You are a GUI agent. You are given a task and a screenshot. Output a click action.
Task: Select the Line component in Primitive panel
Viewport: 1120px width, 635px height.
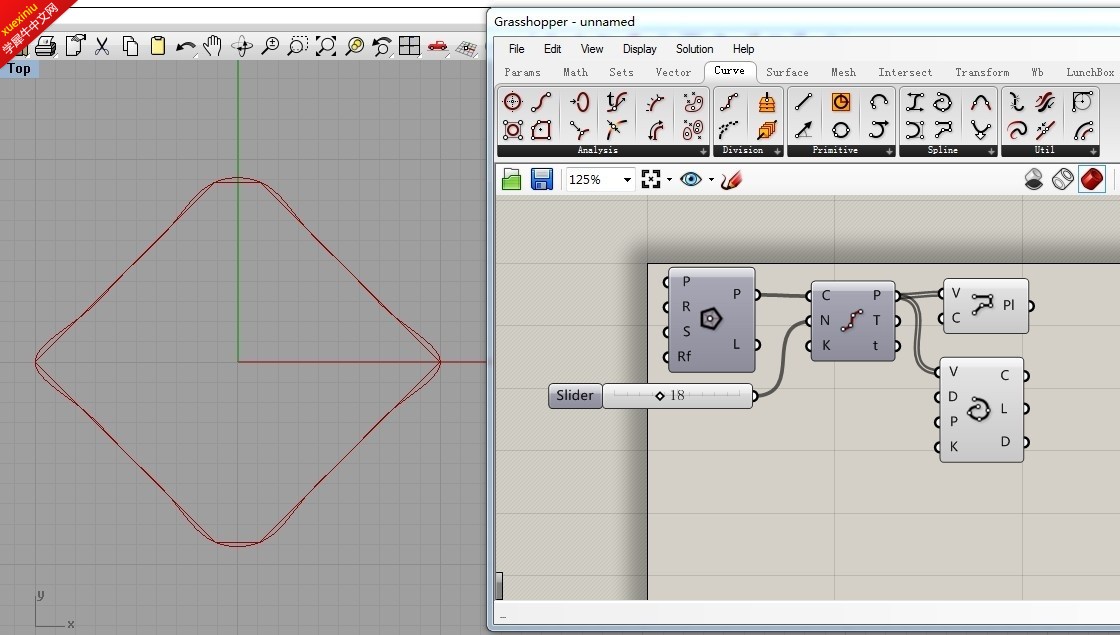pos(804,102)
